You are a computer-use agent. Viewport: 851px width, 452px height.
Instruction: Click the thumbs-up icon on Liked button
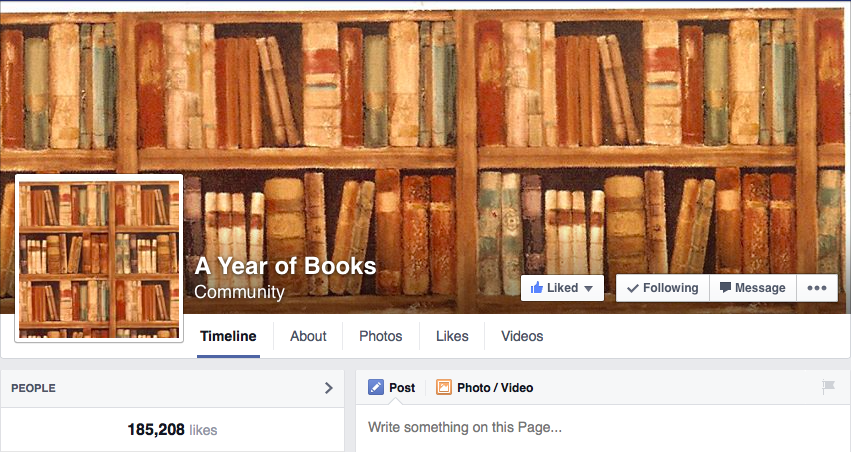click(536, 288)
